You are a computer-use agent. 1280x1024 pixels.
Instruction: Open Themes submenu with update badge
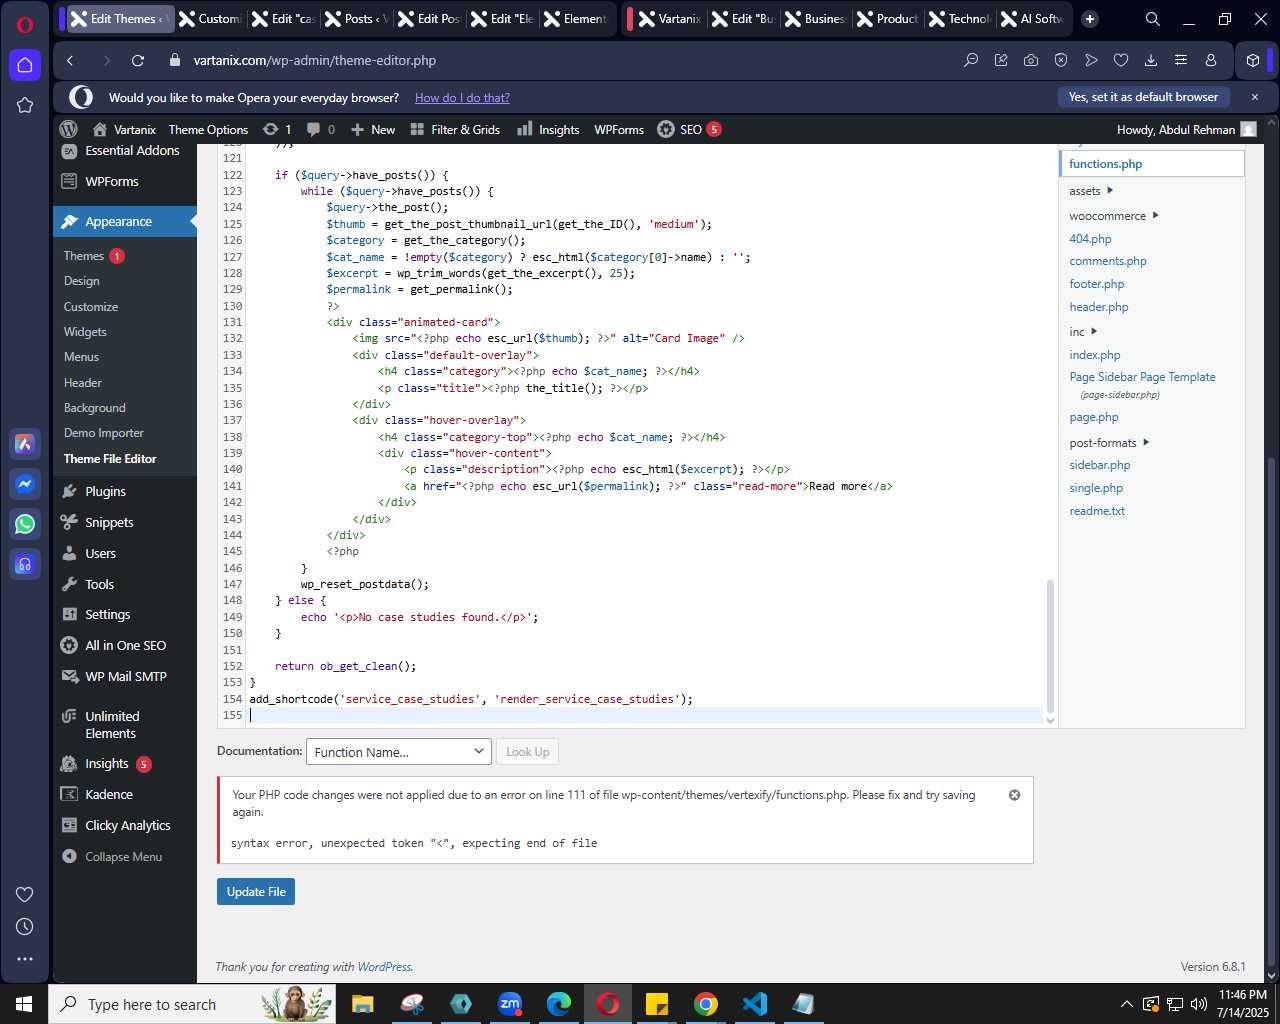pos(93,256)
